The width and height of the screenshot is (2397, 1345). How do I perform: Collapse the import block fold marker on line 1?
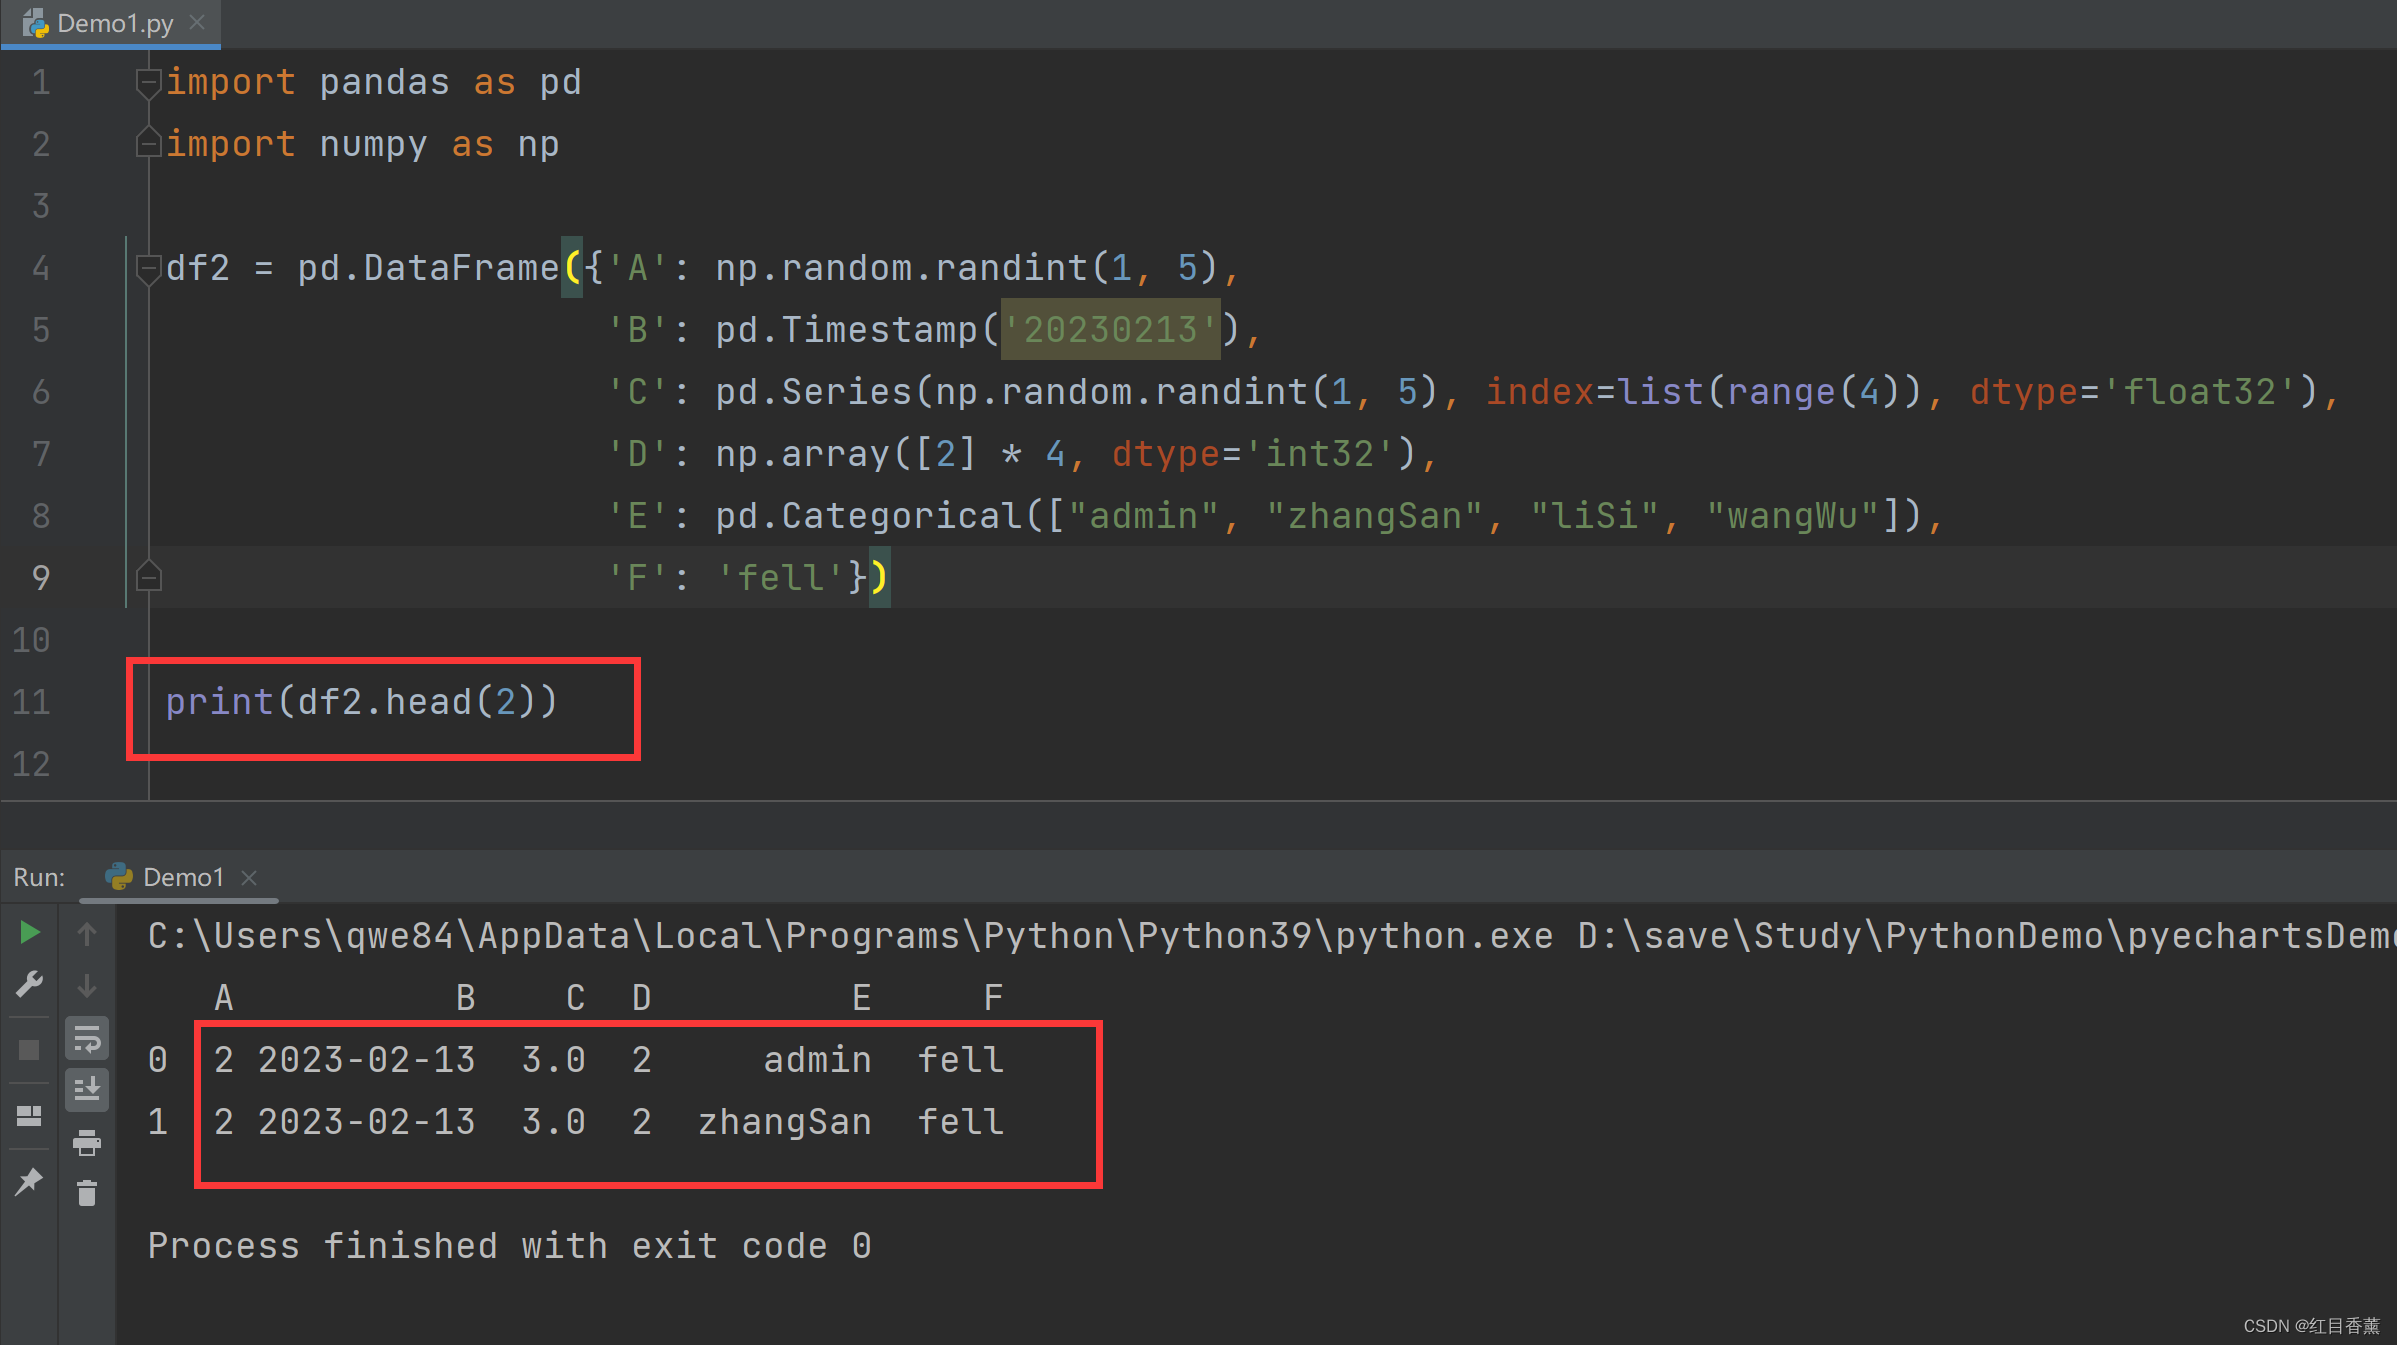[x=148, y=82]
